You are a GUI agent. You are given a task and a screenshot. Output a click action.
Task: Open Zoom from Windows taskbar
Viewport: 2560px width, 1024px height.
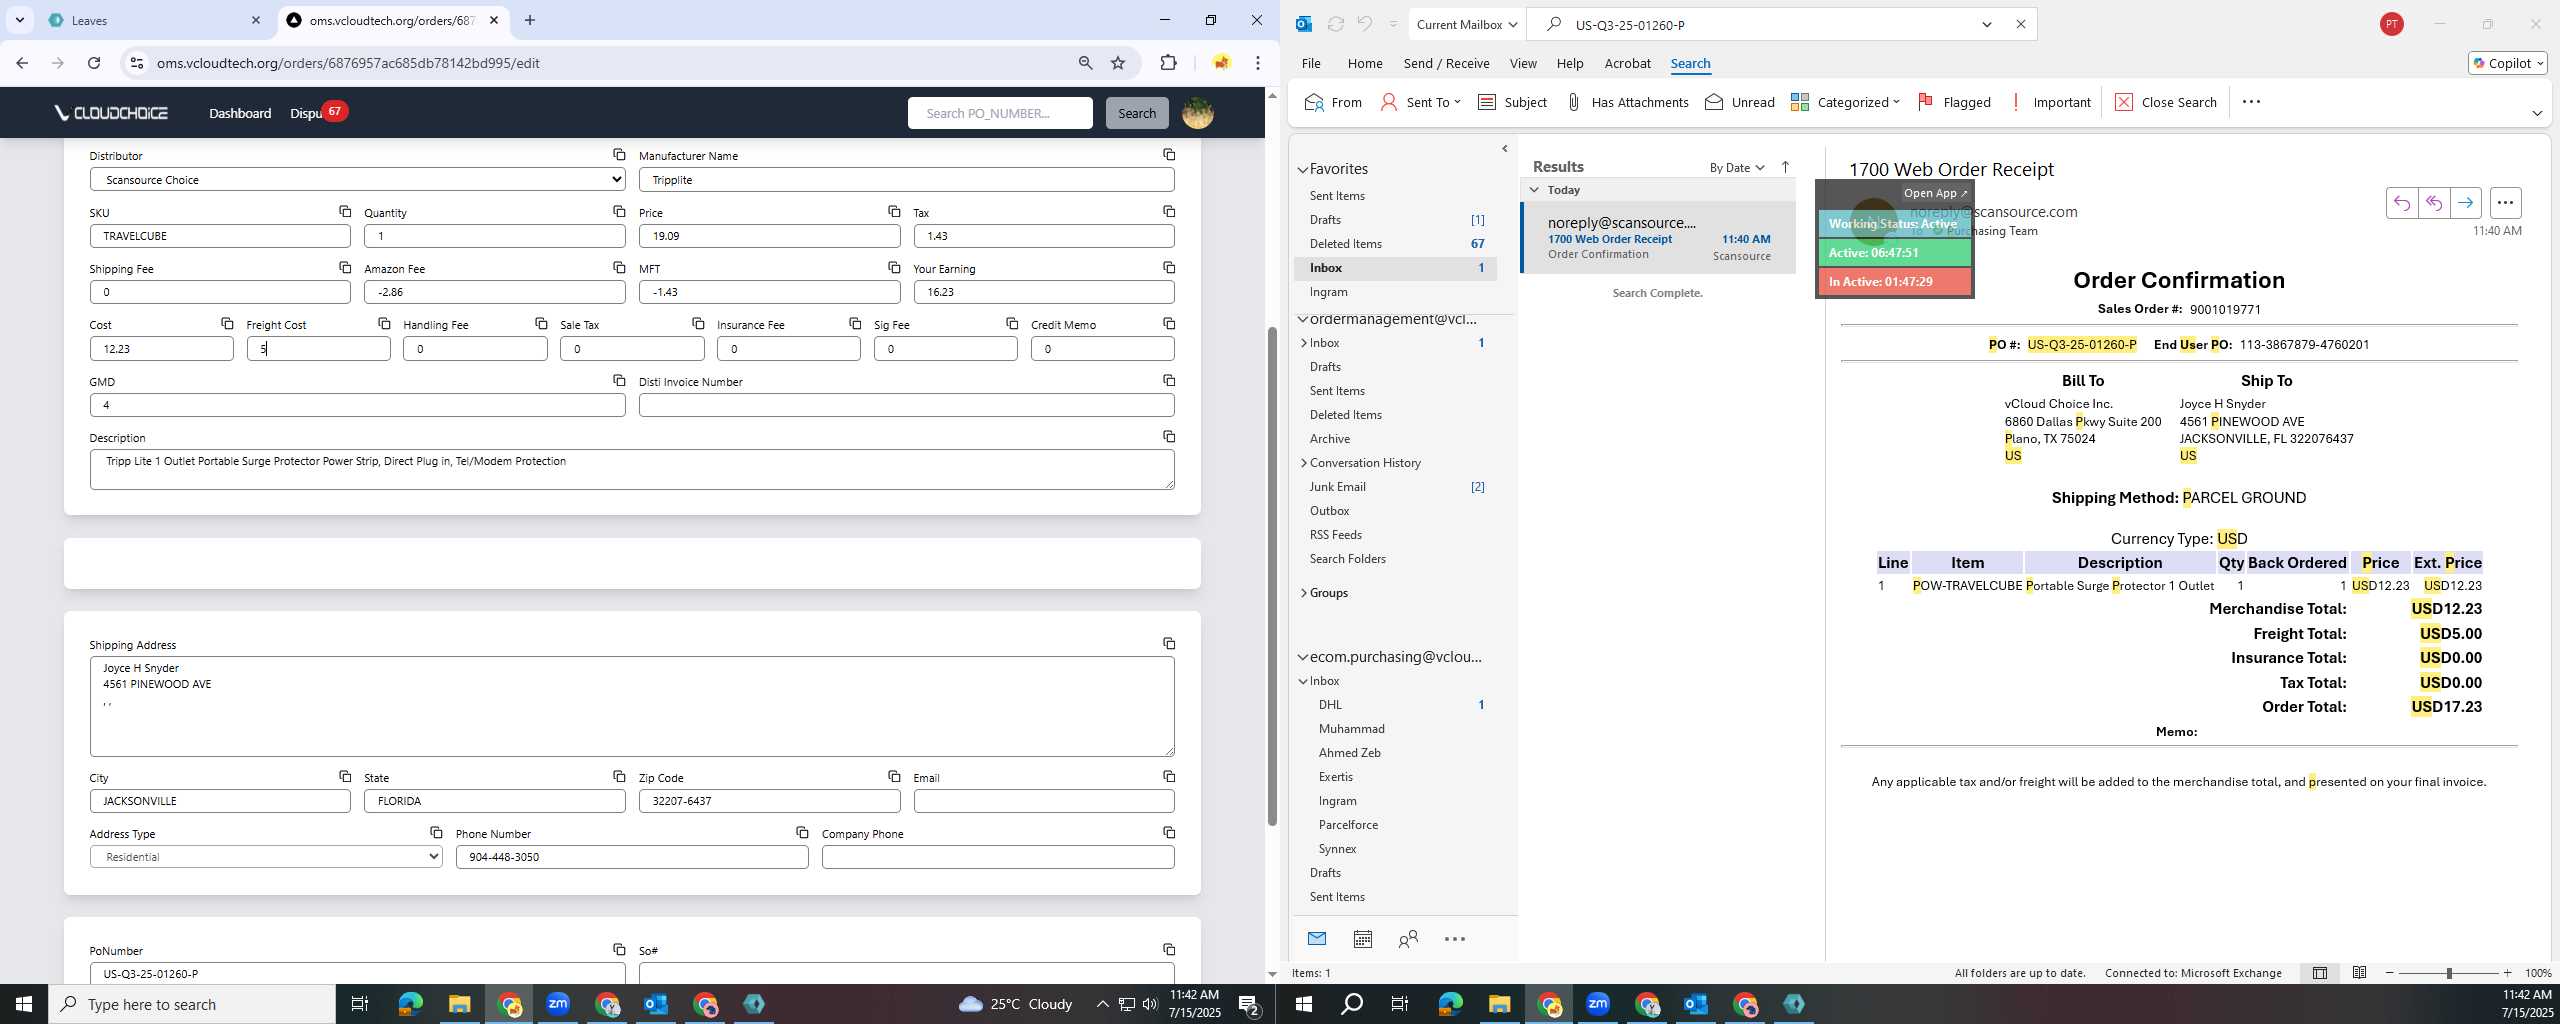(558, 1004)
